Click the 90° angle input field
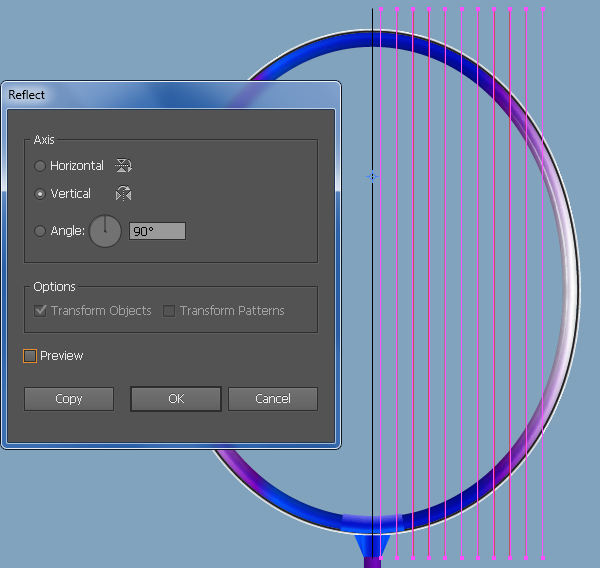Image resolution: width=600 pixels, height=568 pixels. click(x=157, y=231)
